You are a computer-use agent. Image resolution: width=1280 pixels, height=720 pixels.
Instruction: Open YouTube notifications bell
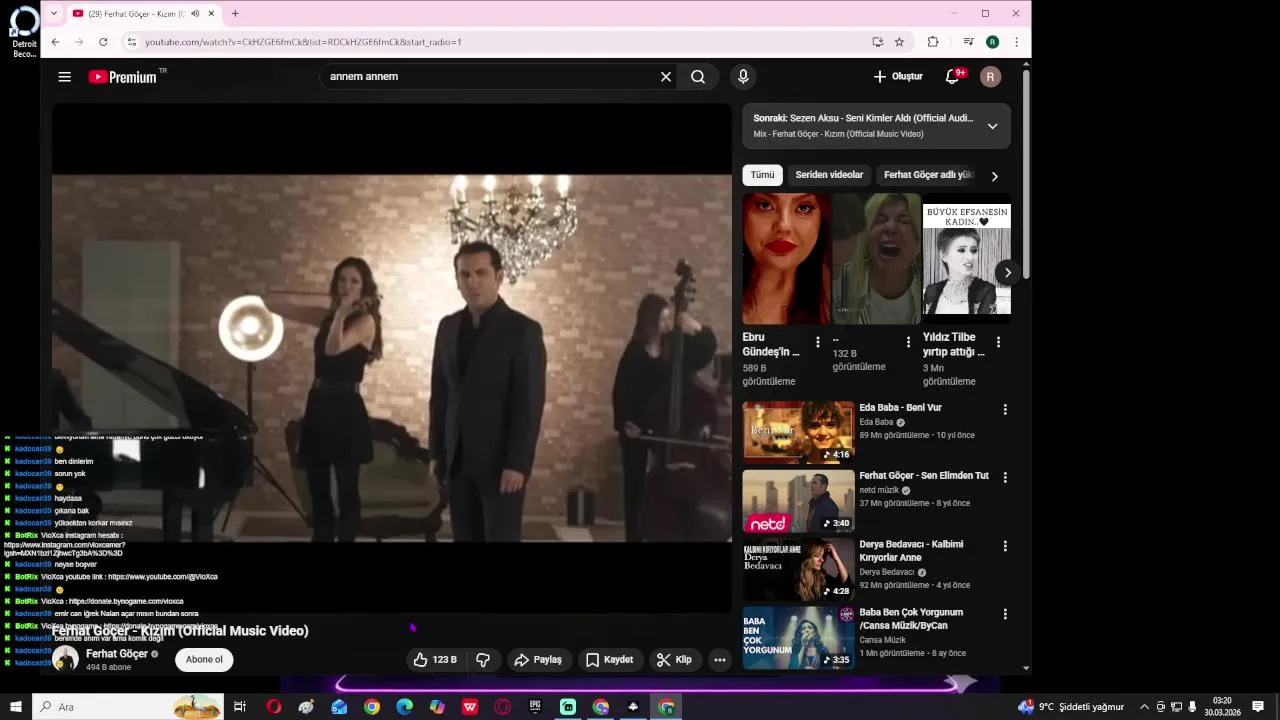[953, 77]
